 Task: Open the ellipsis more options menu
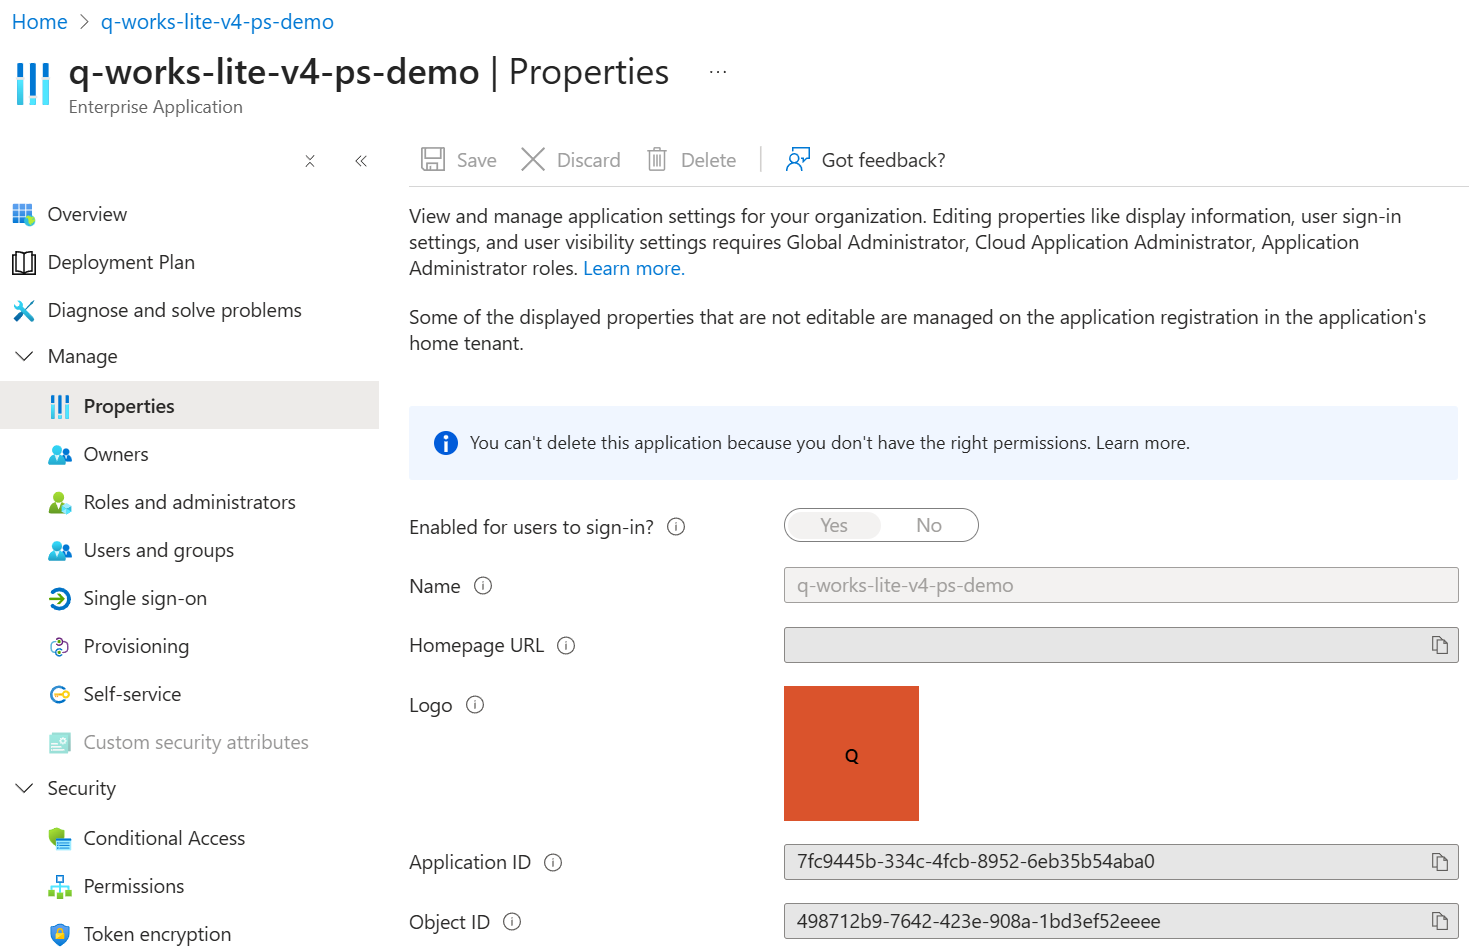tap(718, 72)
